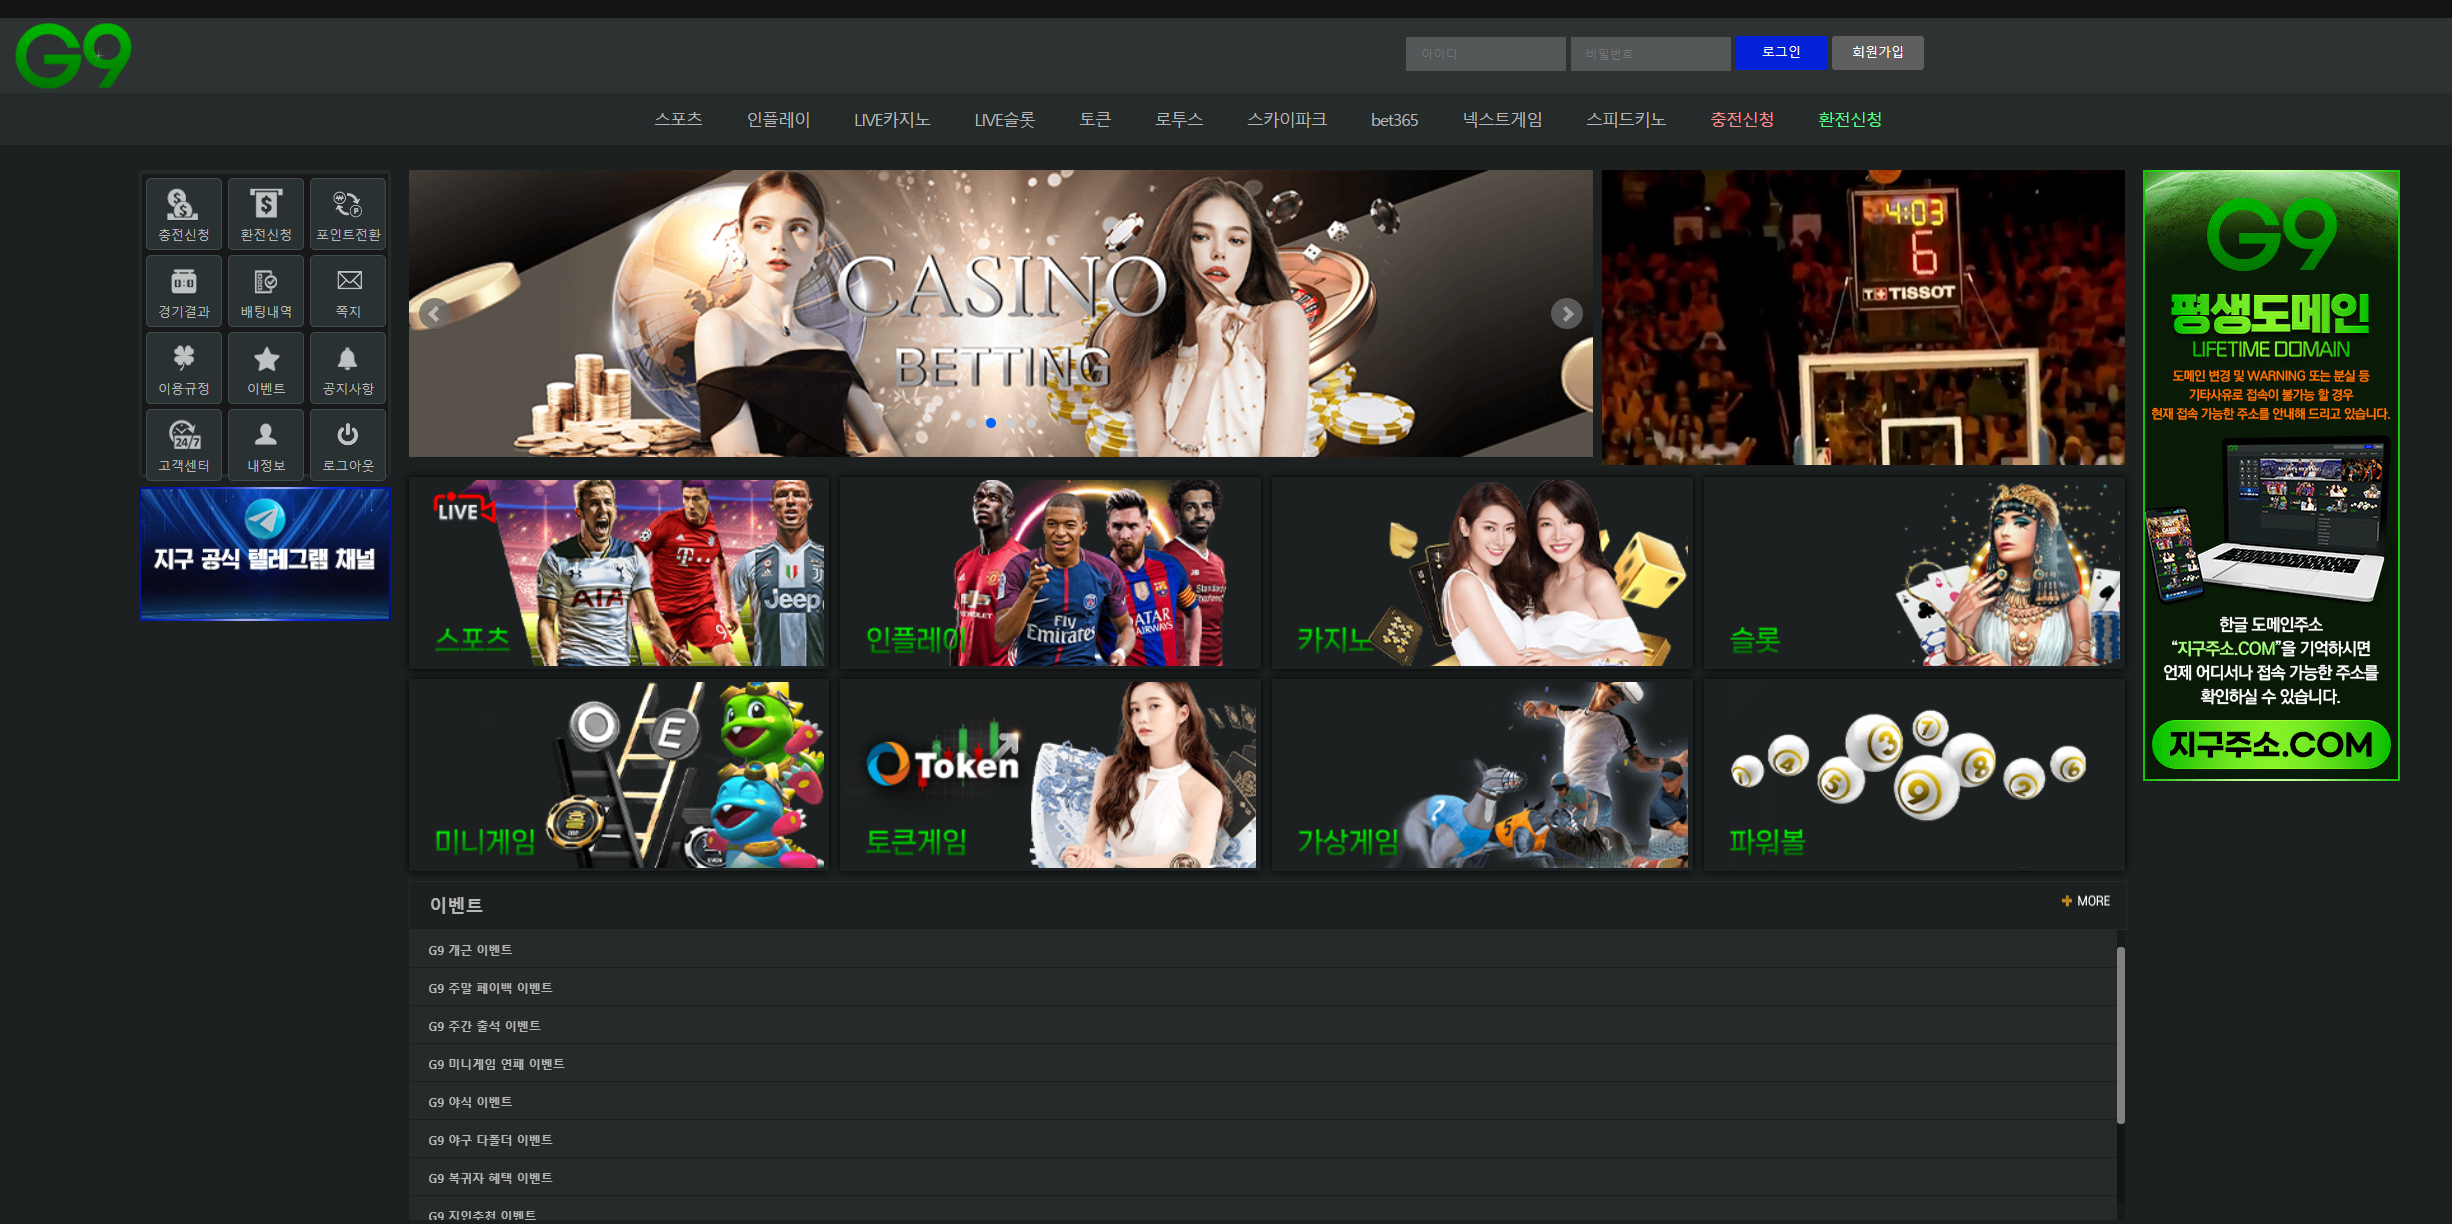Click the 로그아웃 power icon

click(348, 445)
